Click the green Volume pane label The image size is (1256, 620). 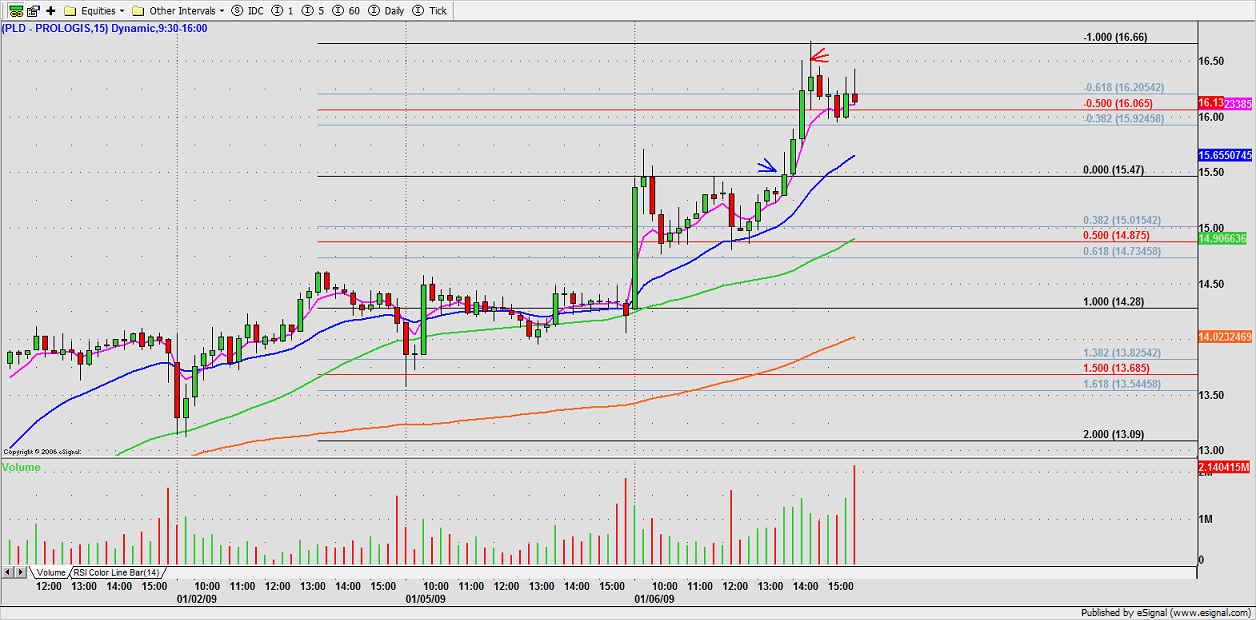[x=21, y=467]
